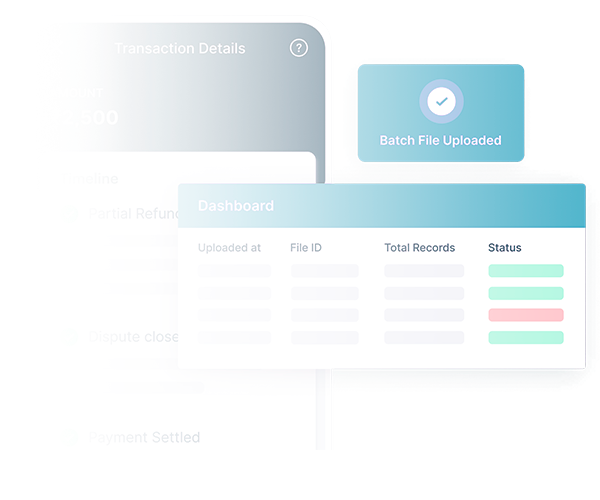Open the Dispute close timeline entry

(x=131, y=337)
